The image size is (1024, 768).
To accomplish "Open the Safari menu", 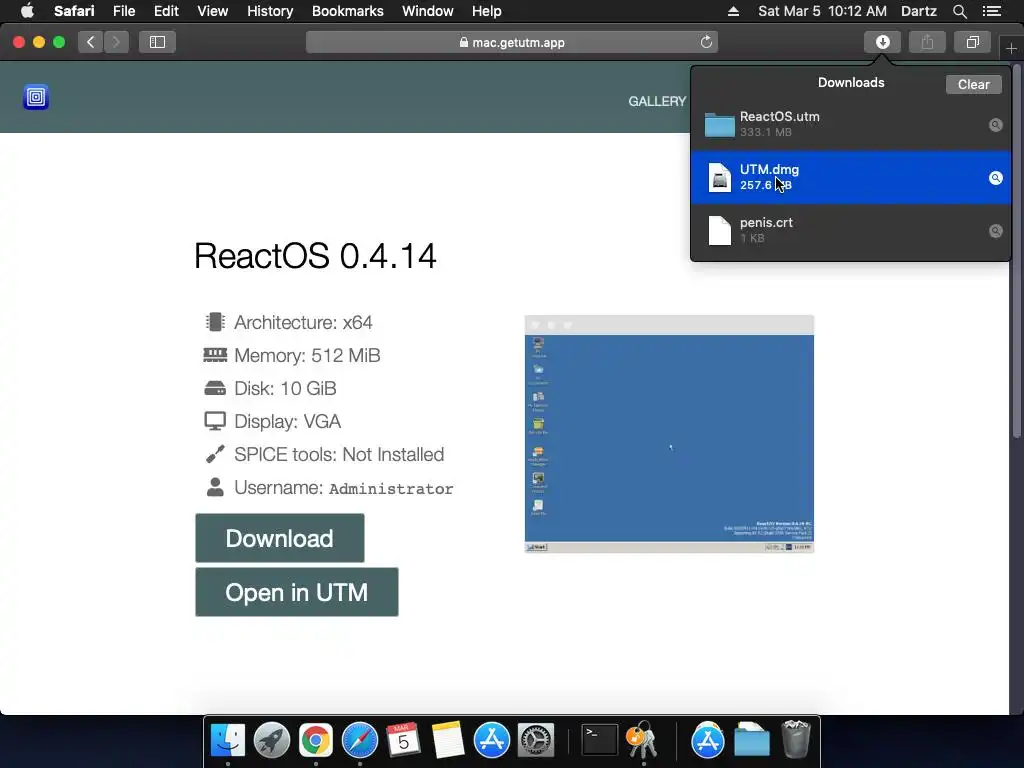I will (x=74, y=11).
